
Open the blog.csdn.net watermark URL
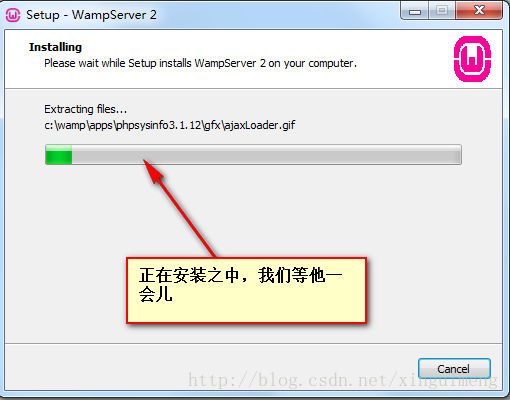[343, 380]
